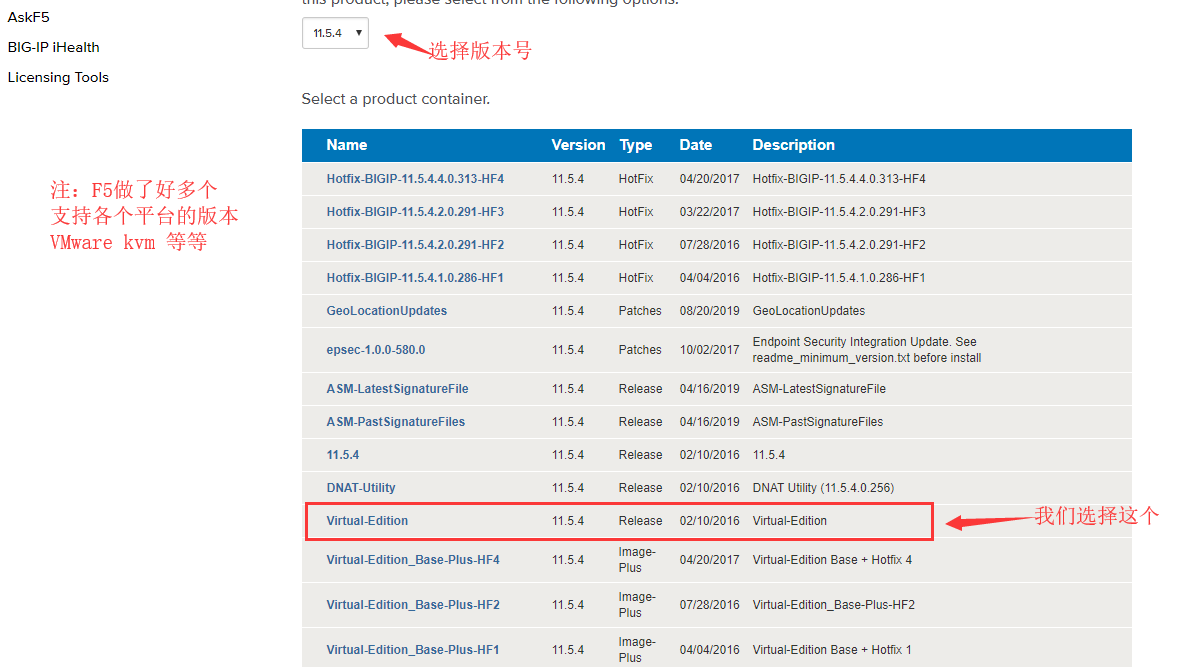1190x667 pixels.
Task: Open Hotfix-BIGIP-11.5.4.2.0.291-HF2 container
Action: pos(415,245)
